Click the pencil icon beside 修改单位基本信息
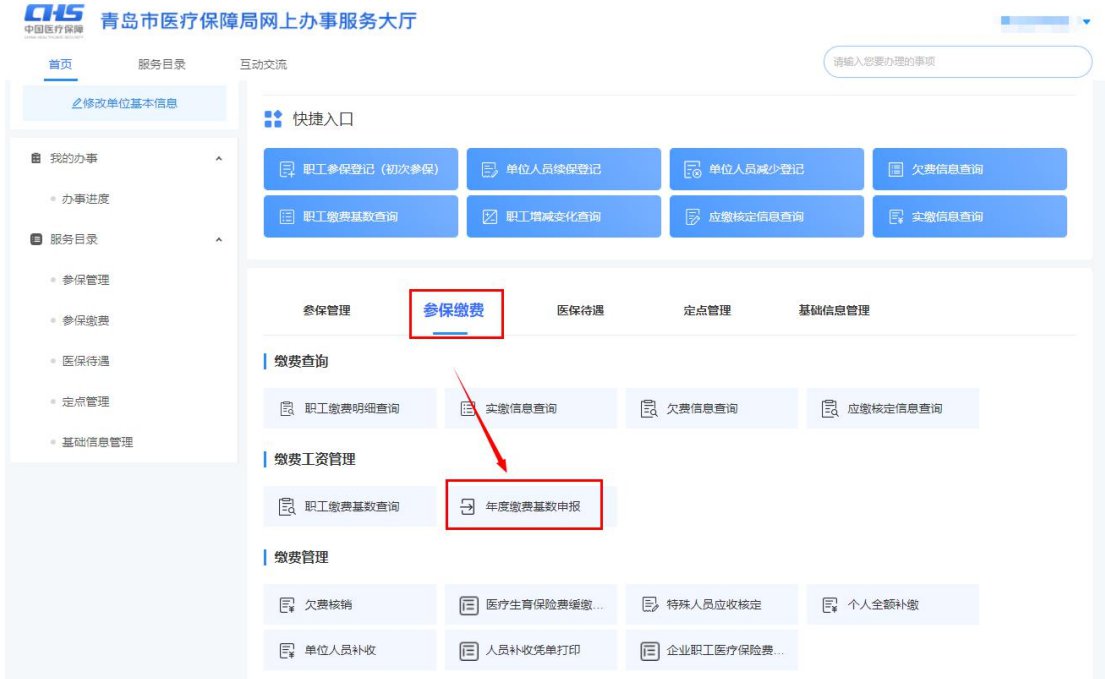Screen dimensions: 1105x679 point(77,104)
